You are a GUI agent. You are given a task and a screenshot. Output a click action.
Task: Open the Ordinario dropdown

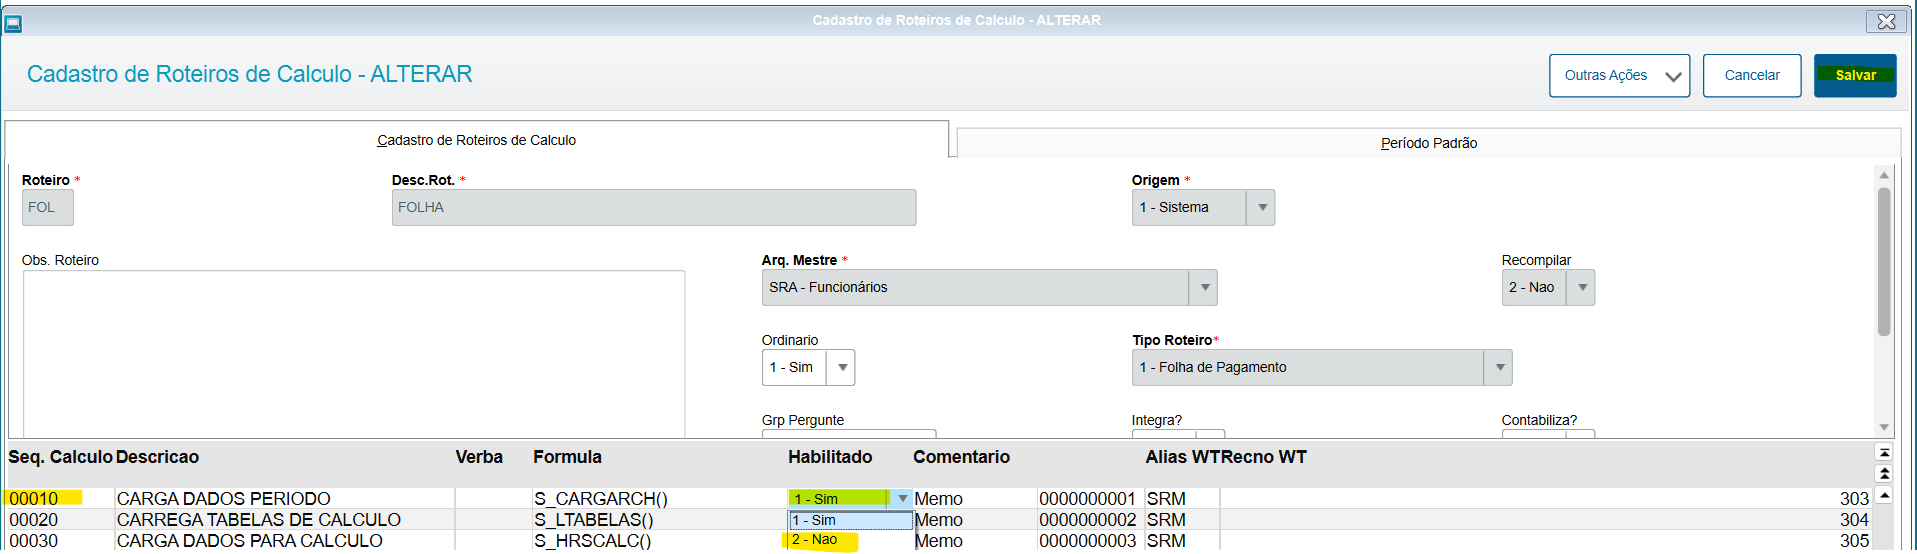(842, 367)
